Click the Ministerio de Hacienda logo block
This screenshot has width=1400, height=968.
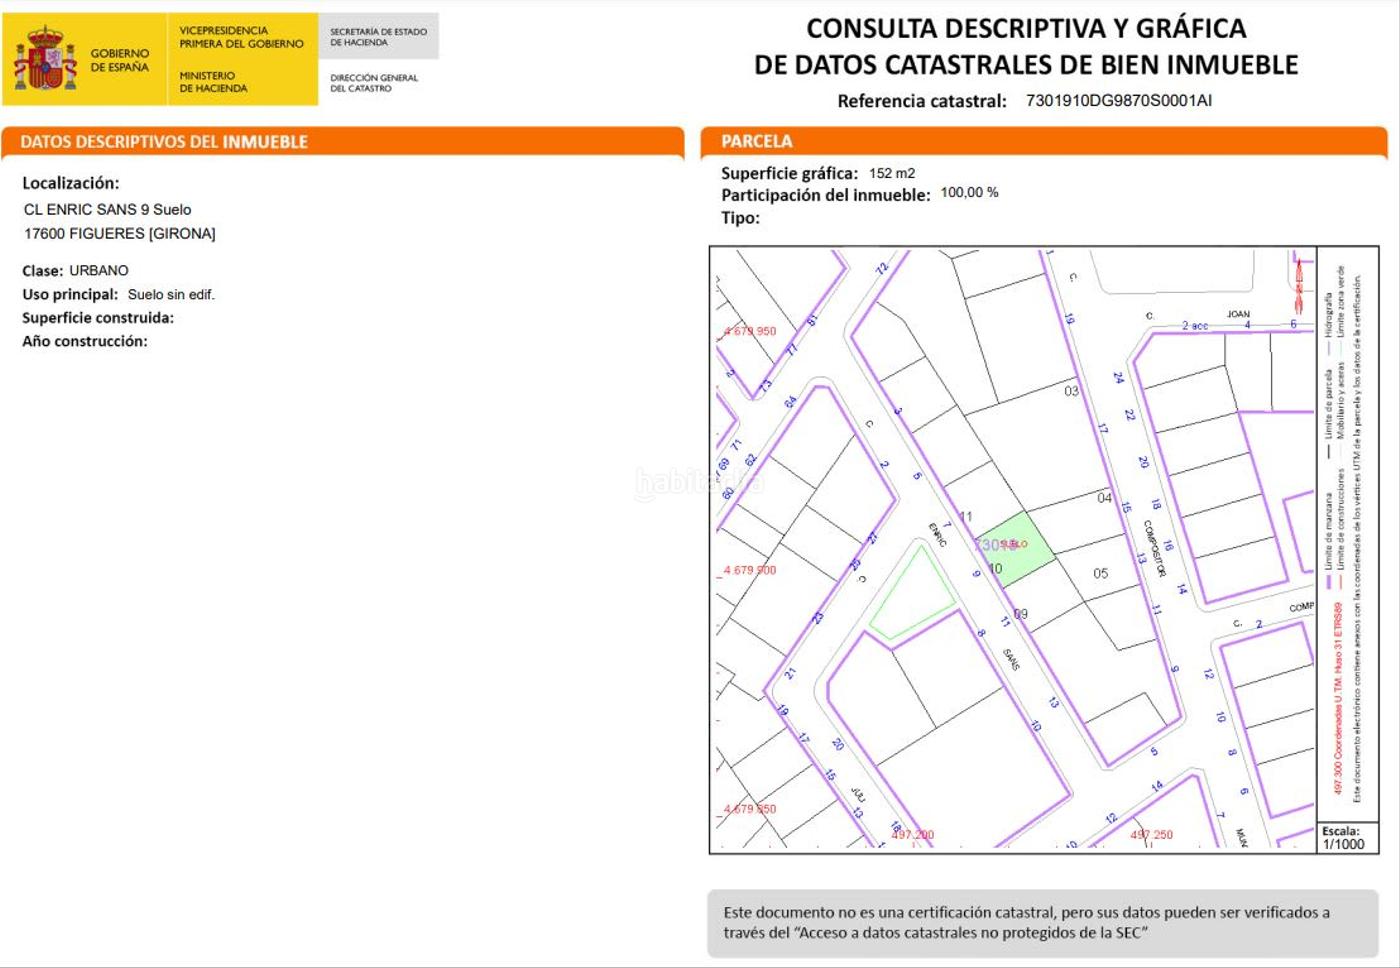coord(241,59)
